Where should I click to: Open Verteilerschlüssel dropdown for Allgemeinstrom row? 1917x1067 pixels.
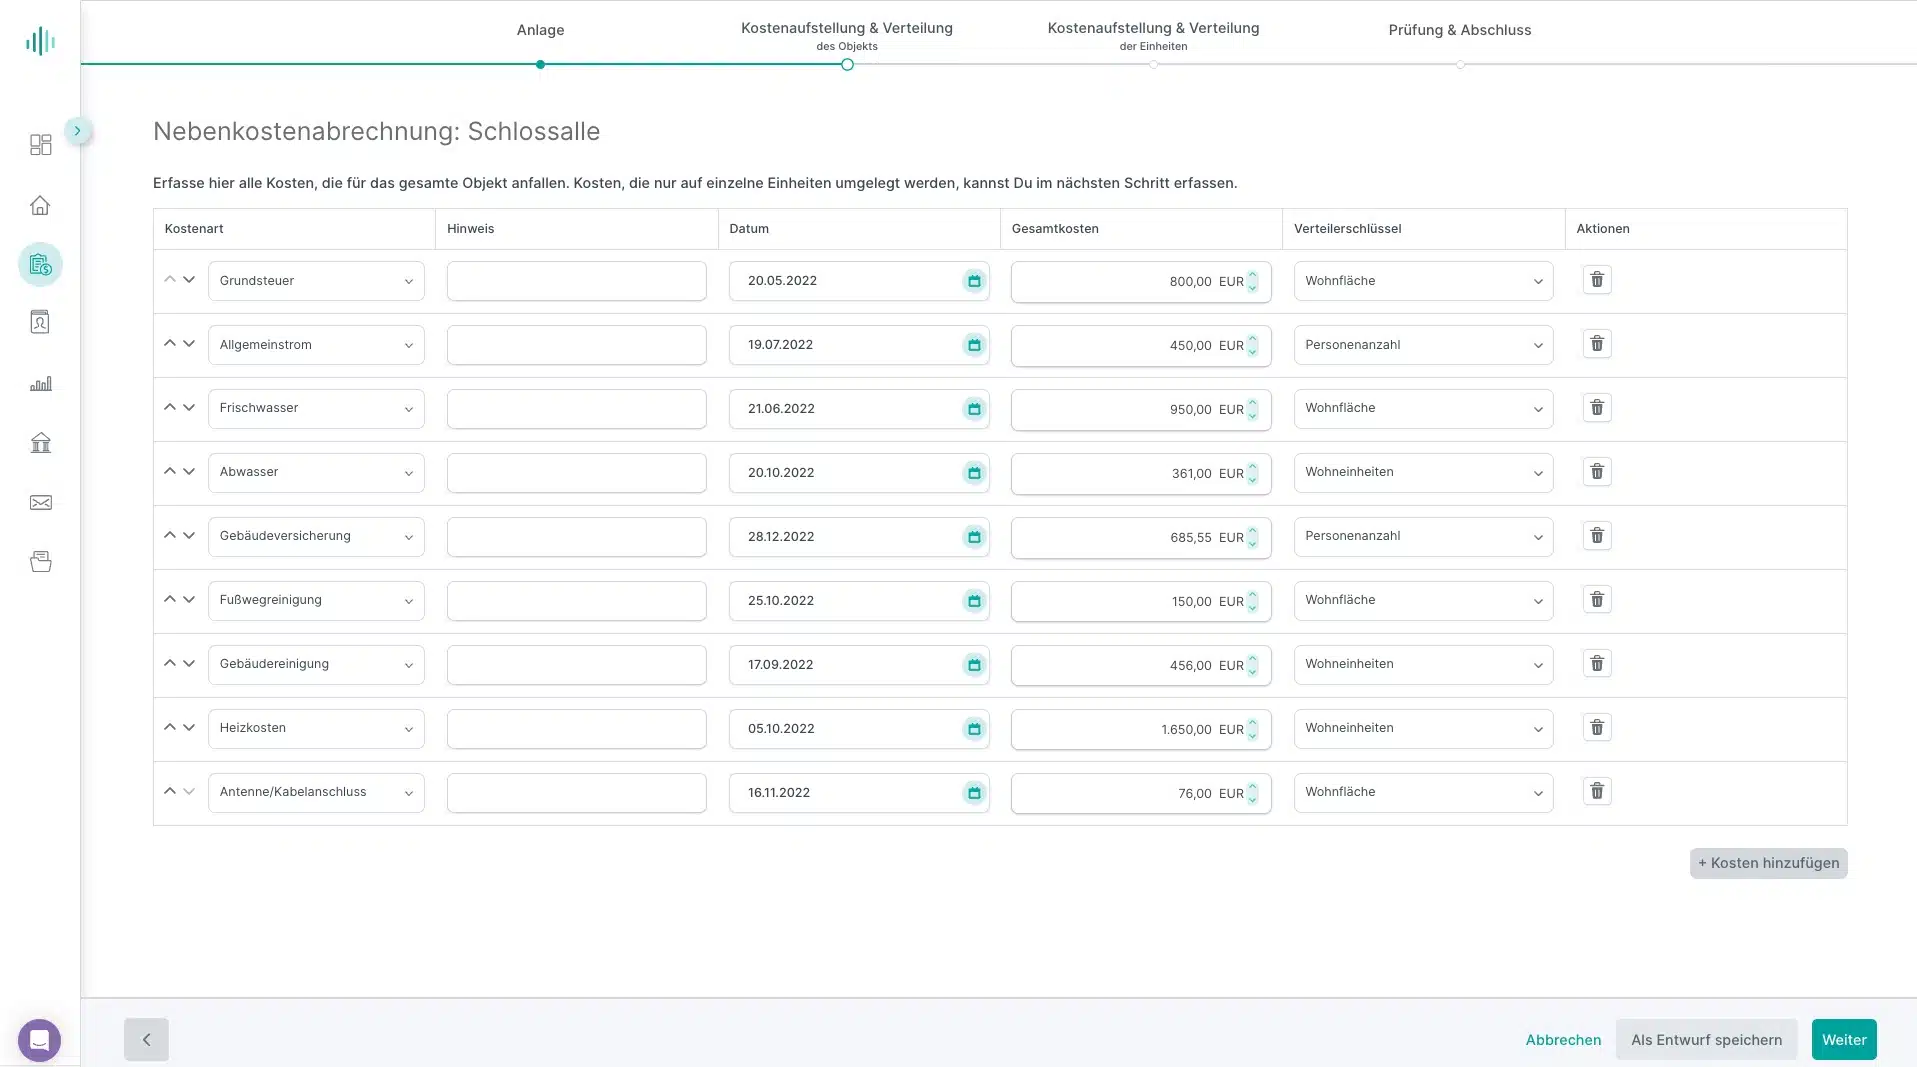pyautogui.click(x=1423, y=345)
